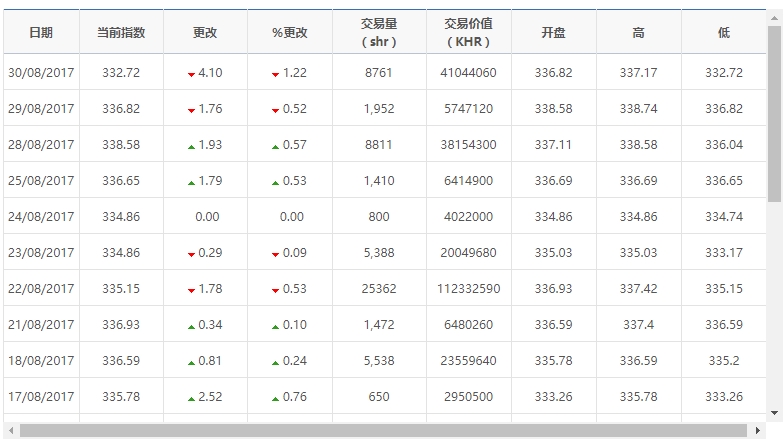The width and height of the screenshot is (784, 447).
Task: Click trade value 112332590 cell
Action: (x=468, y=289)
